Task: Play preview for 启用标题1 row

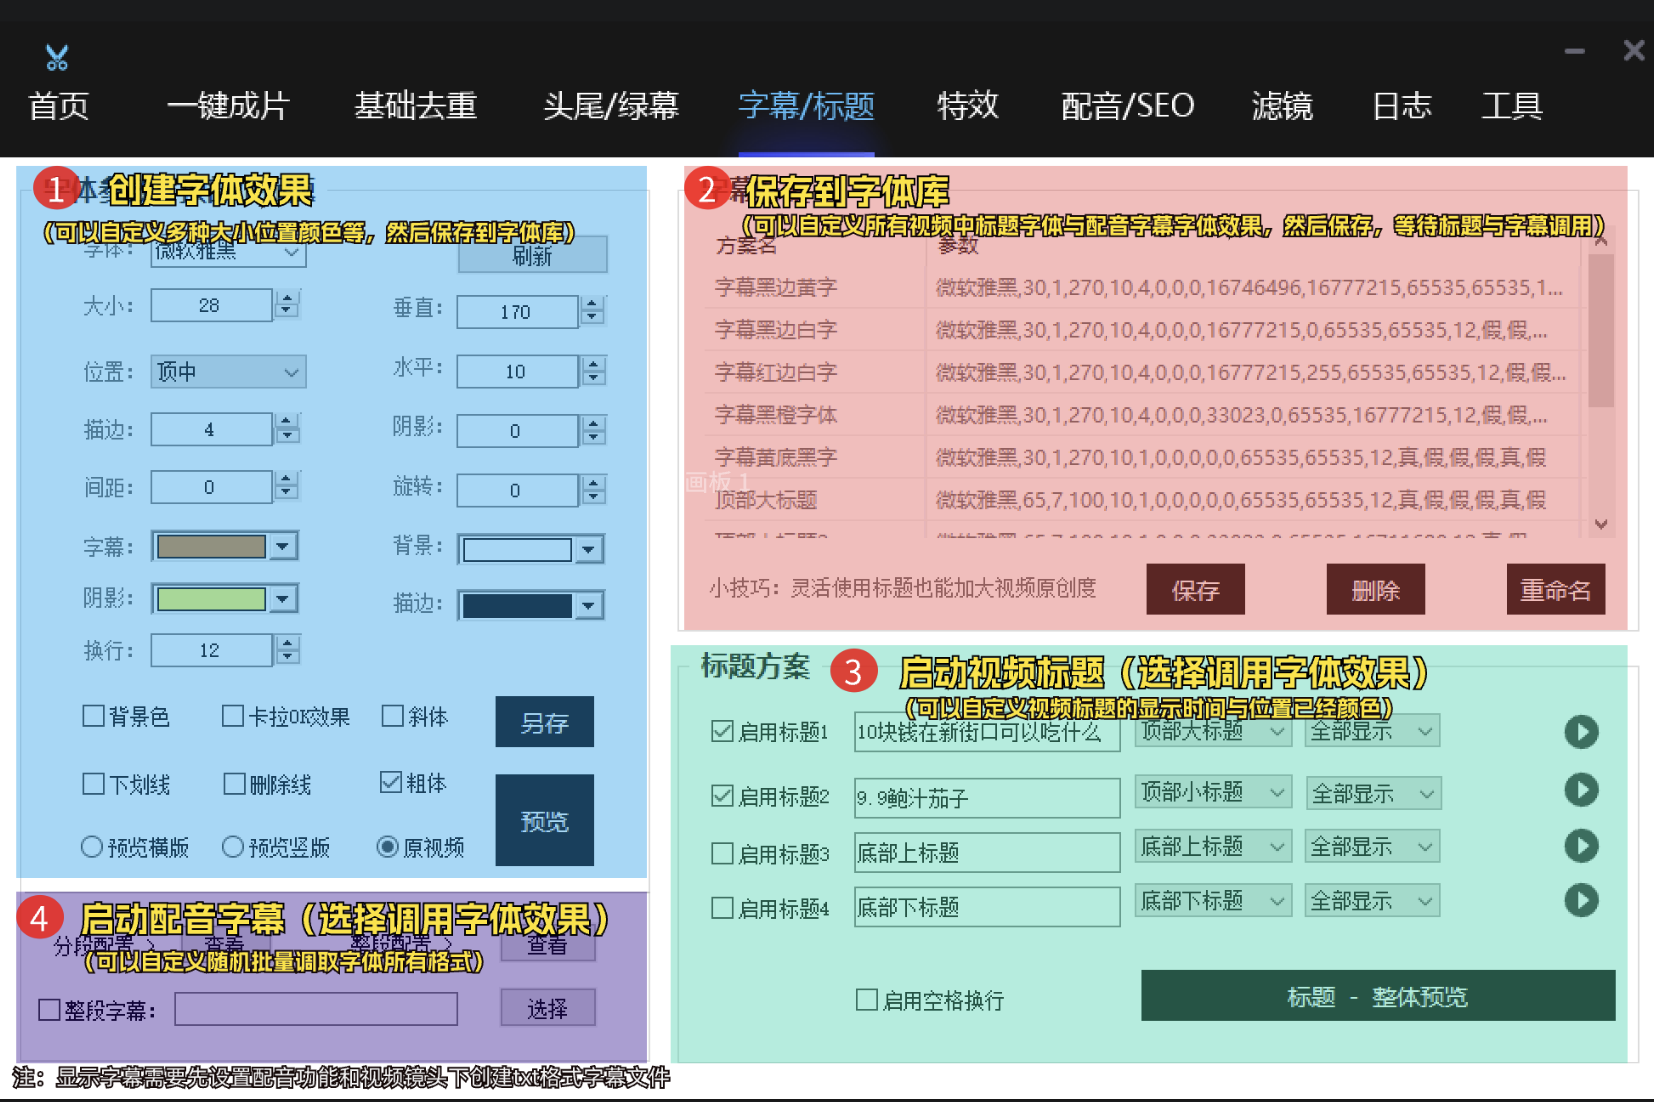Action: 1581,732
